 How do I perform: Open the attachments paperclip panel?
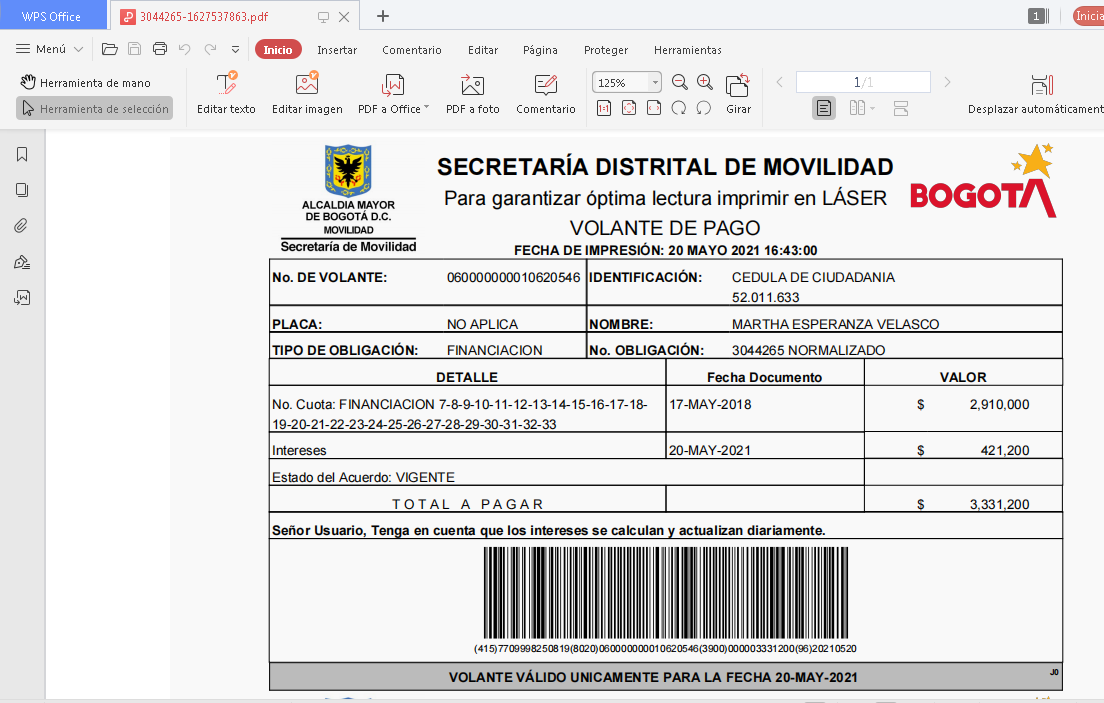click(22, 226)
